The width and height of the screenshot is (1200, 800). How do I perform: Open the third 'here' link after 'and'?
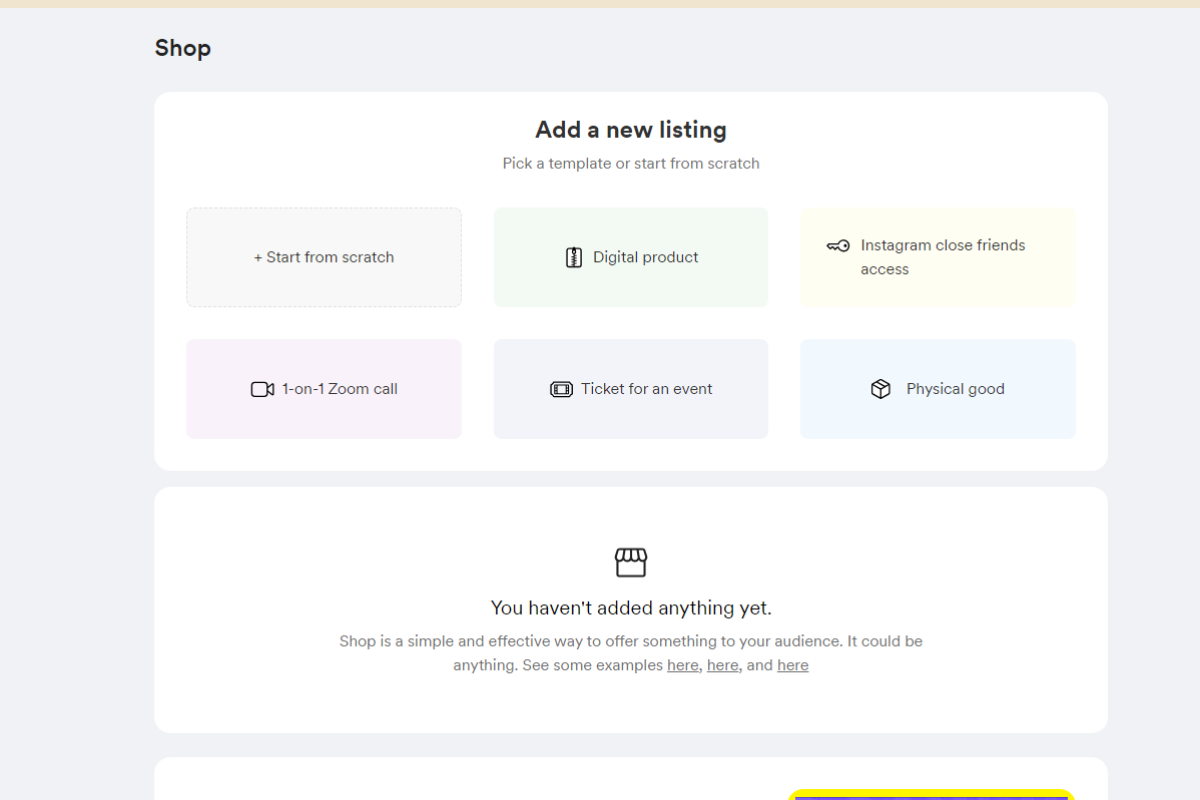point(793,665)
